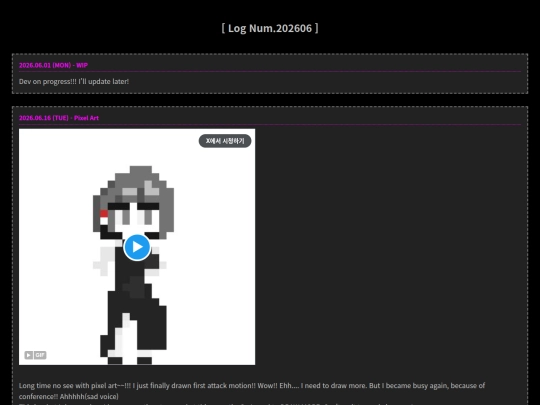540x405 pixels.
Task: Click small play icon beside GIF badge
Action: click(x=29, y=355)
